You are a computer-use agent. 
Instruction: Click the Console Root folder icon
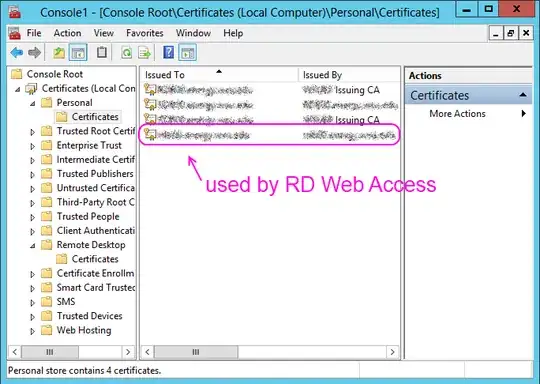click(x=17, y=74)
